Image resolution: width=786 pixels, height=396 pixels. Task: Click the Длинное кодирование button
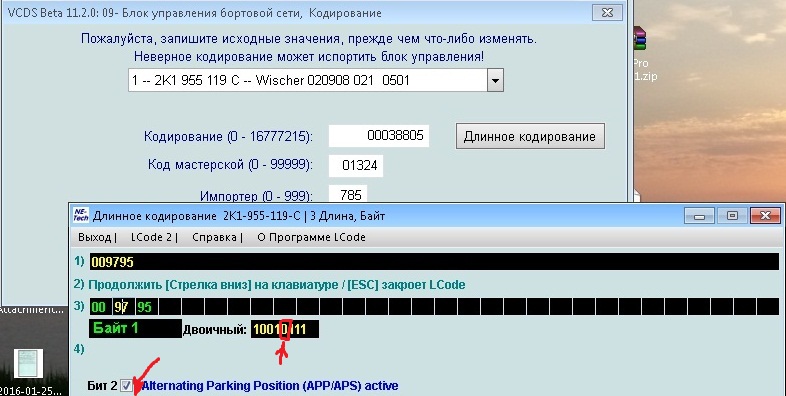(530, 136)
